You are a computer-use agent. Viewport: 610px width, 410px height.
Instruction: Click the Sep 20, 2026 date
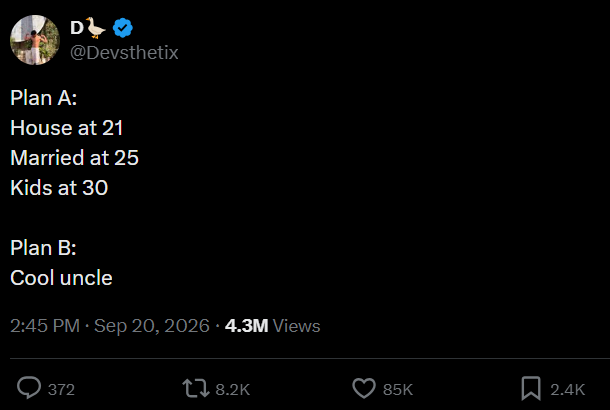coord(152,326)
